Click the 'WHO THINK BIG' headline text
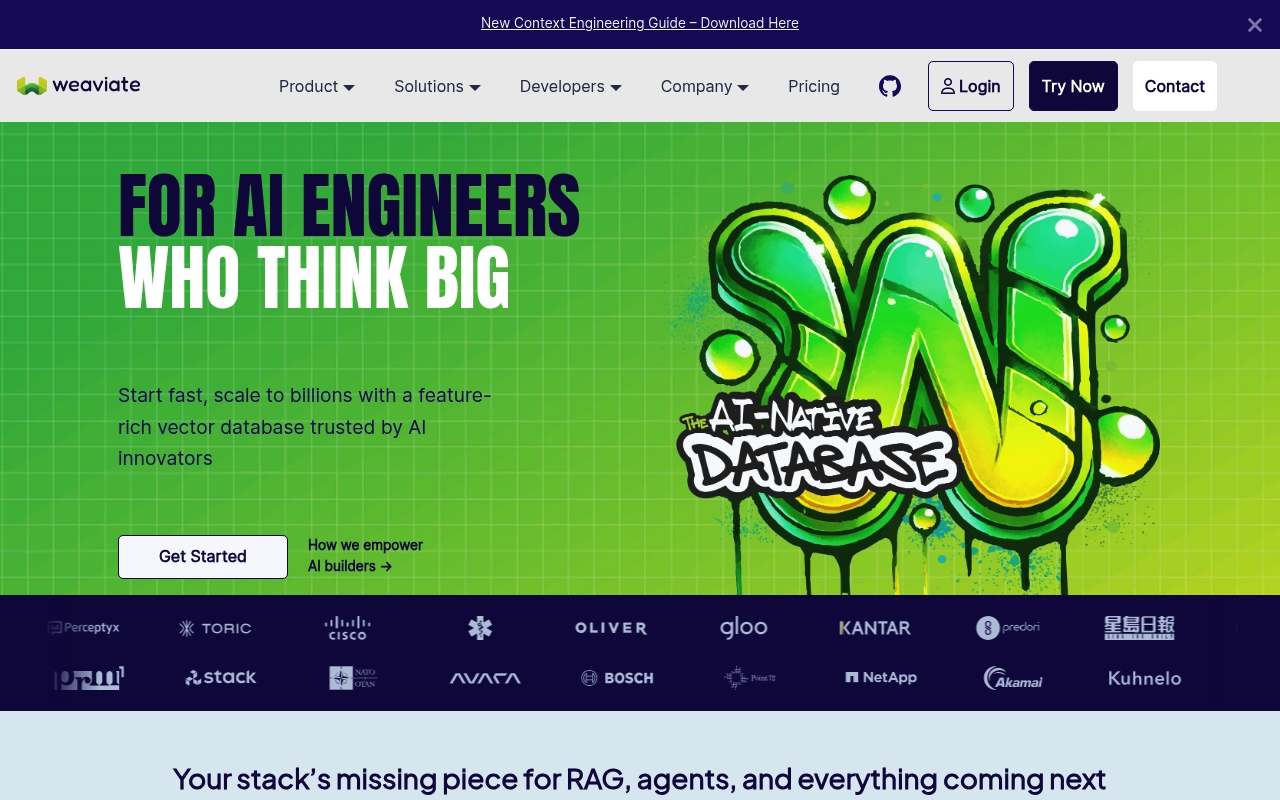1280x800 pixels. (x=314, y=276)
